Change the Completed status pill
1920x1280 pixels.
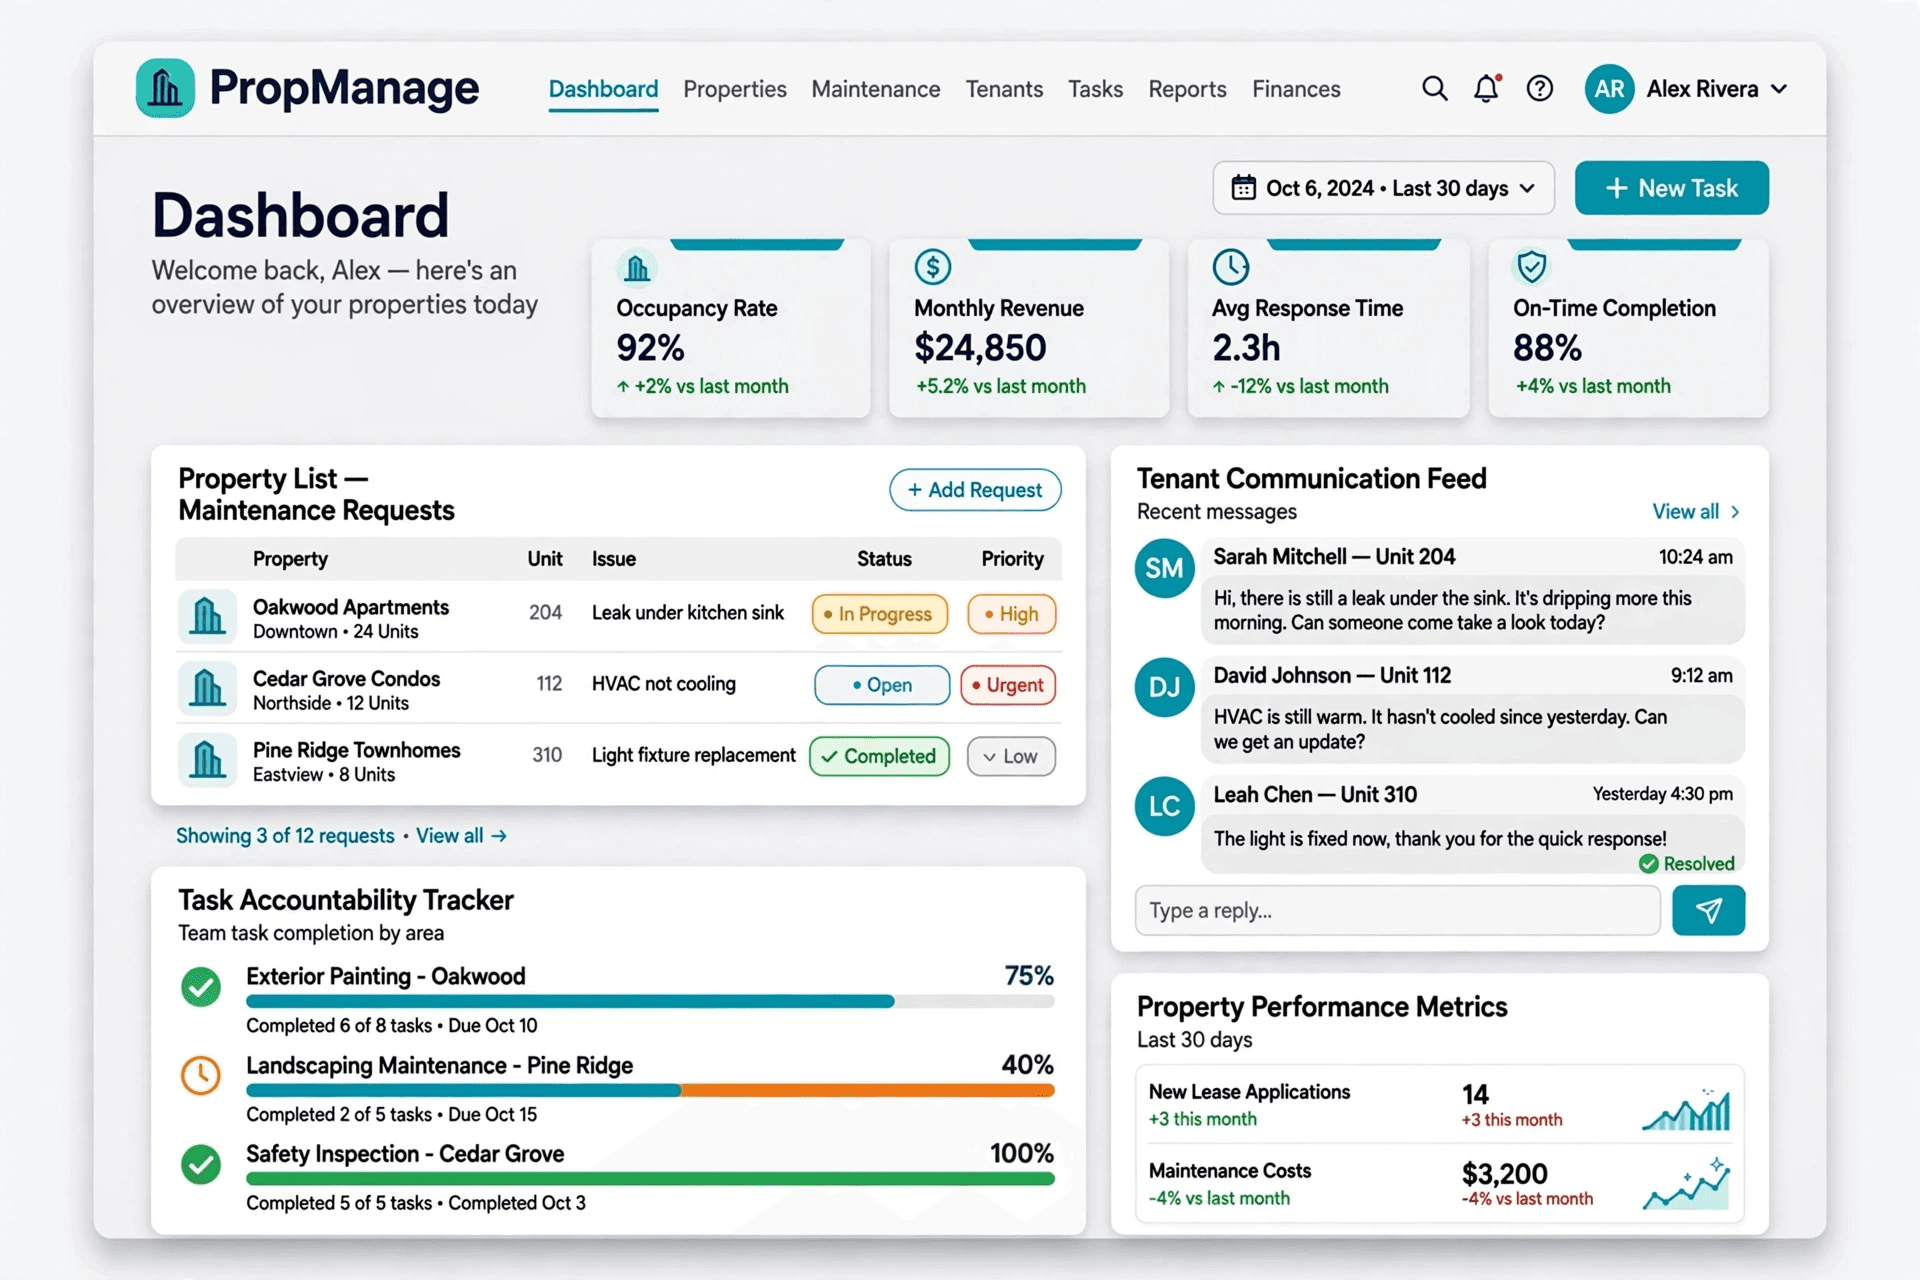click(x=879, y=756)
